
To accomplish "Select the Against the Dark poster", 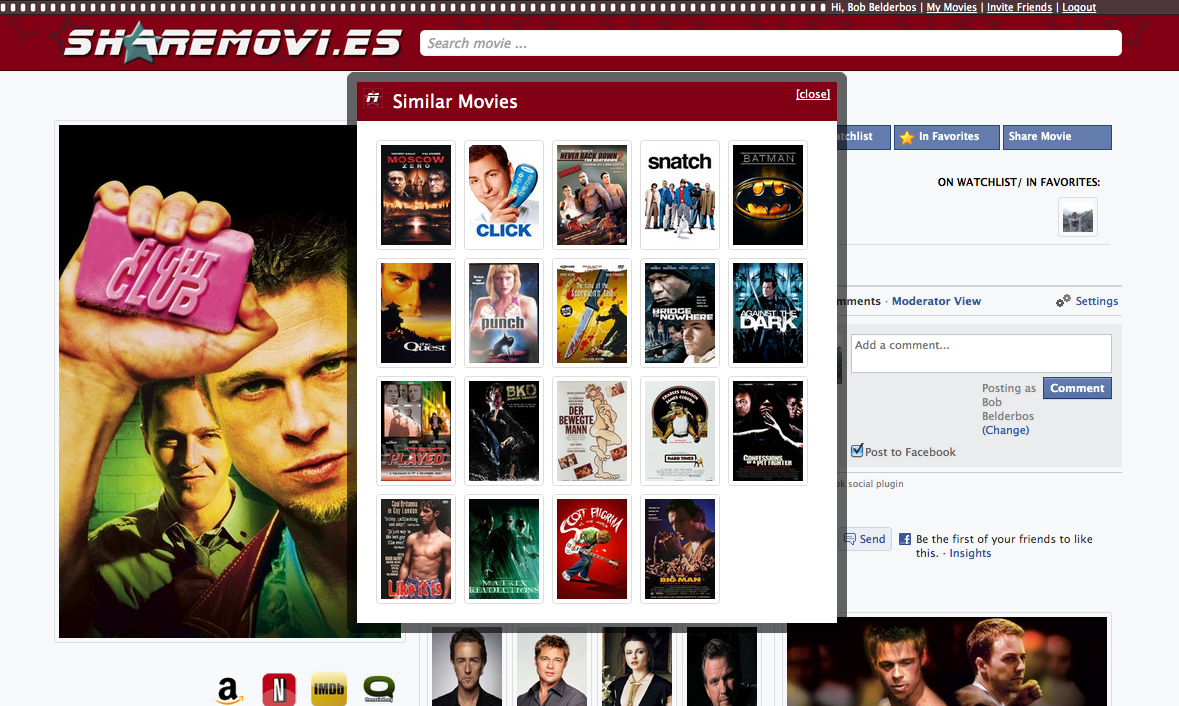I will click(x=768, y=313).
